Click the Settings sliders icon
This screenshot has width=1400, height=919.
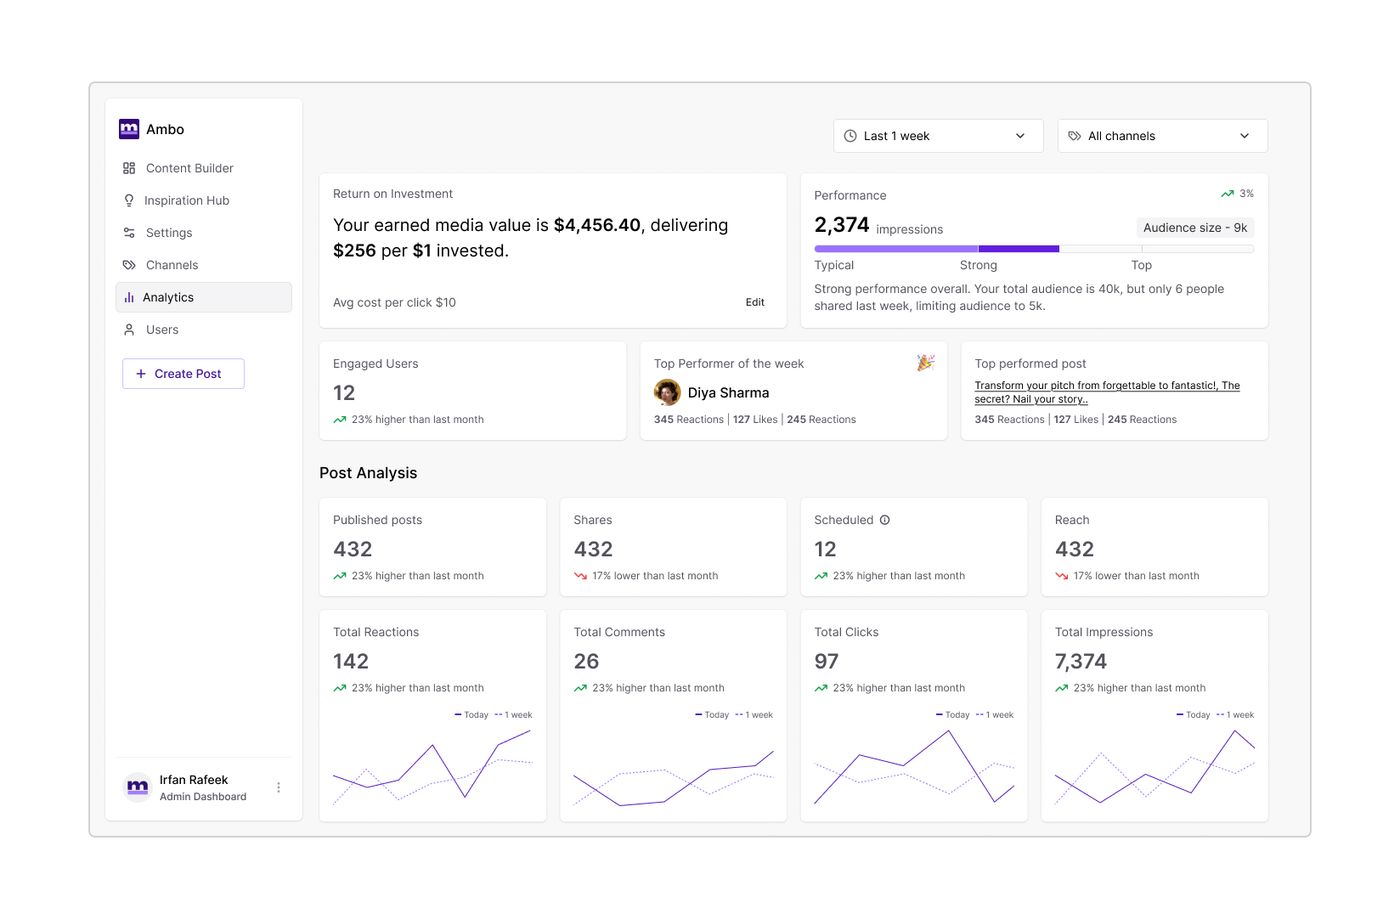(x=129, y=233)
